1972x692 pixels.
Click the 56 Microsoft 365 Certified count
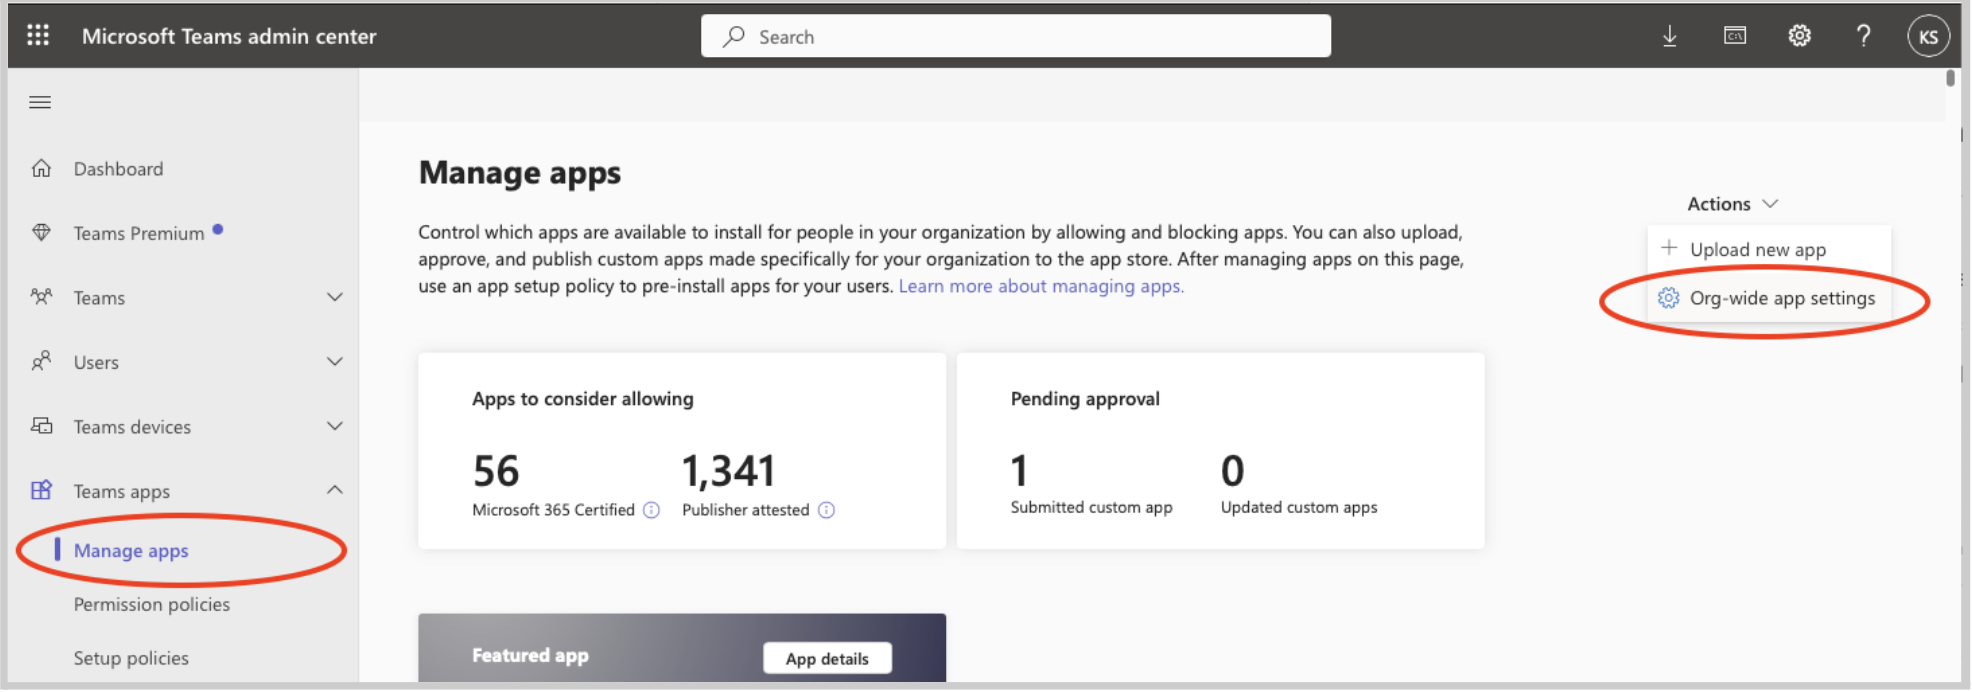pyautogui.click(x=496, y=471)
